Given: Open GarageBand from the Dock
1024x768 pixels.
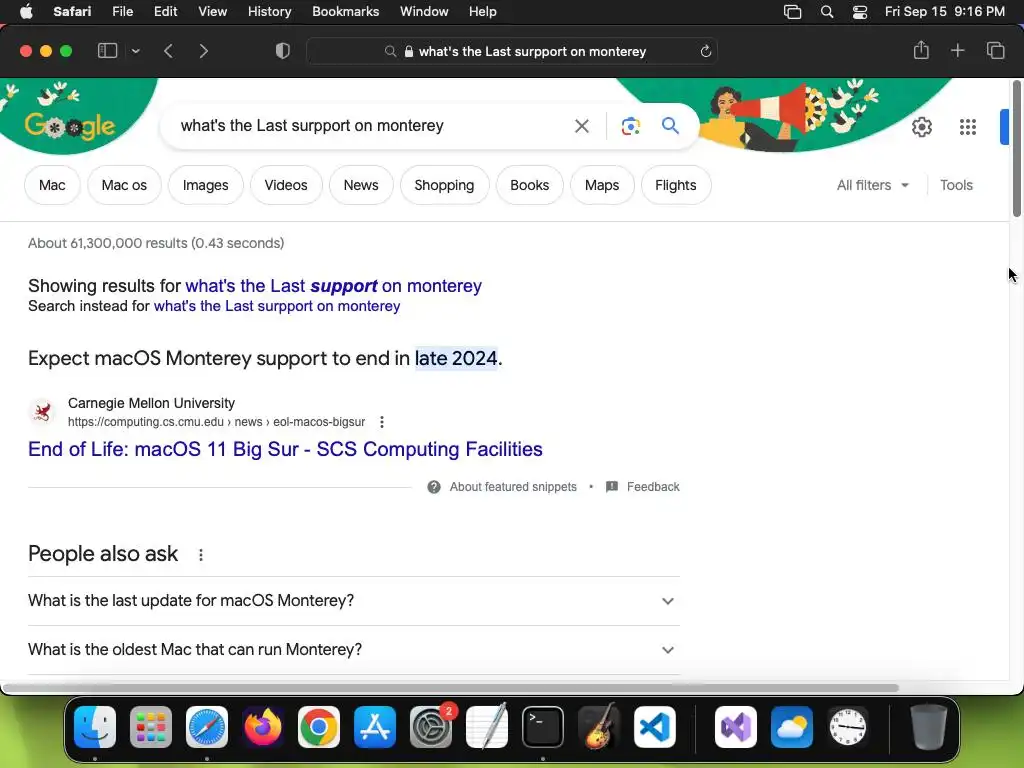Looking at the screenshot, I should [x=599, y=727].
